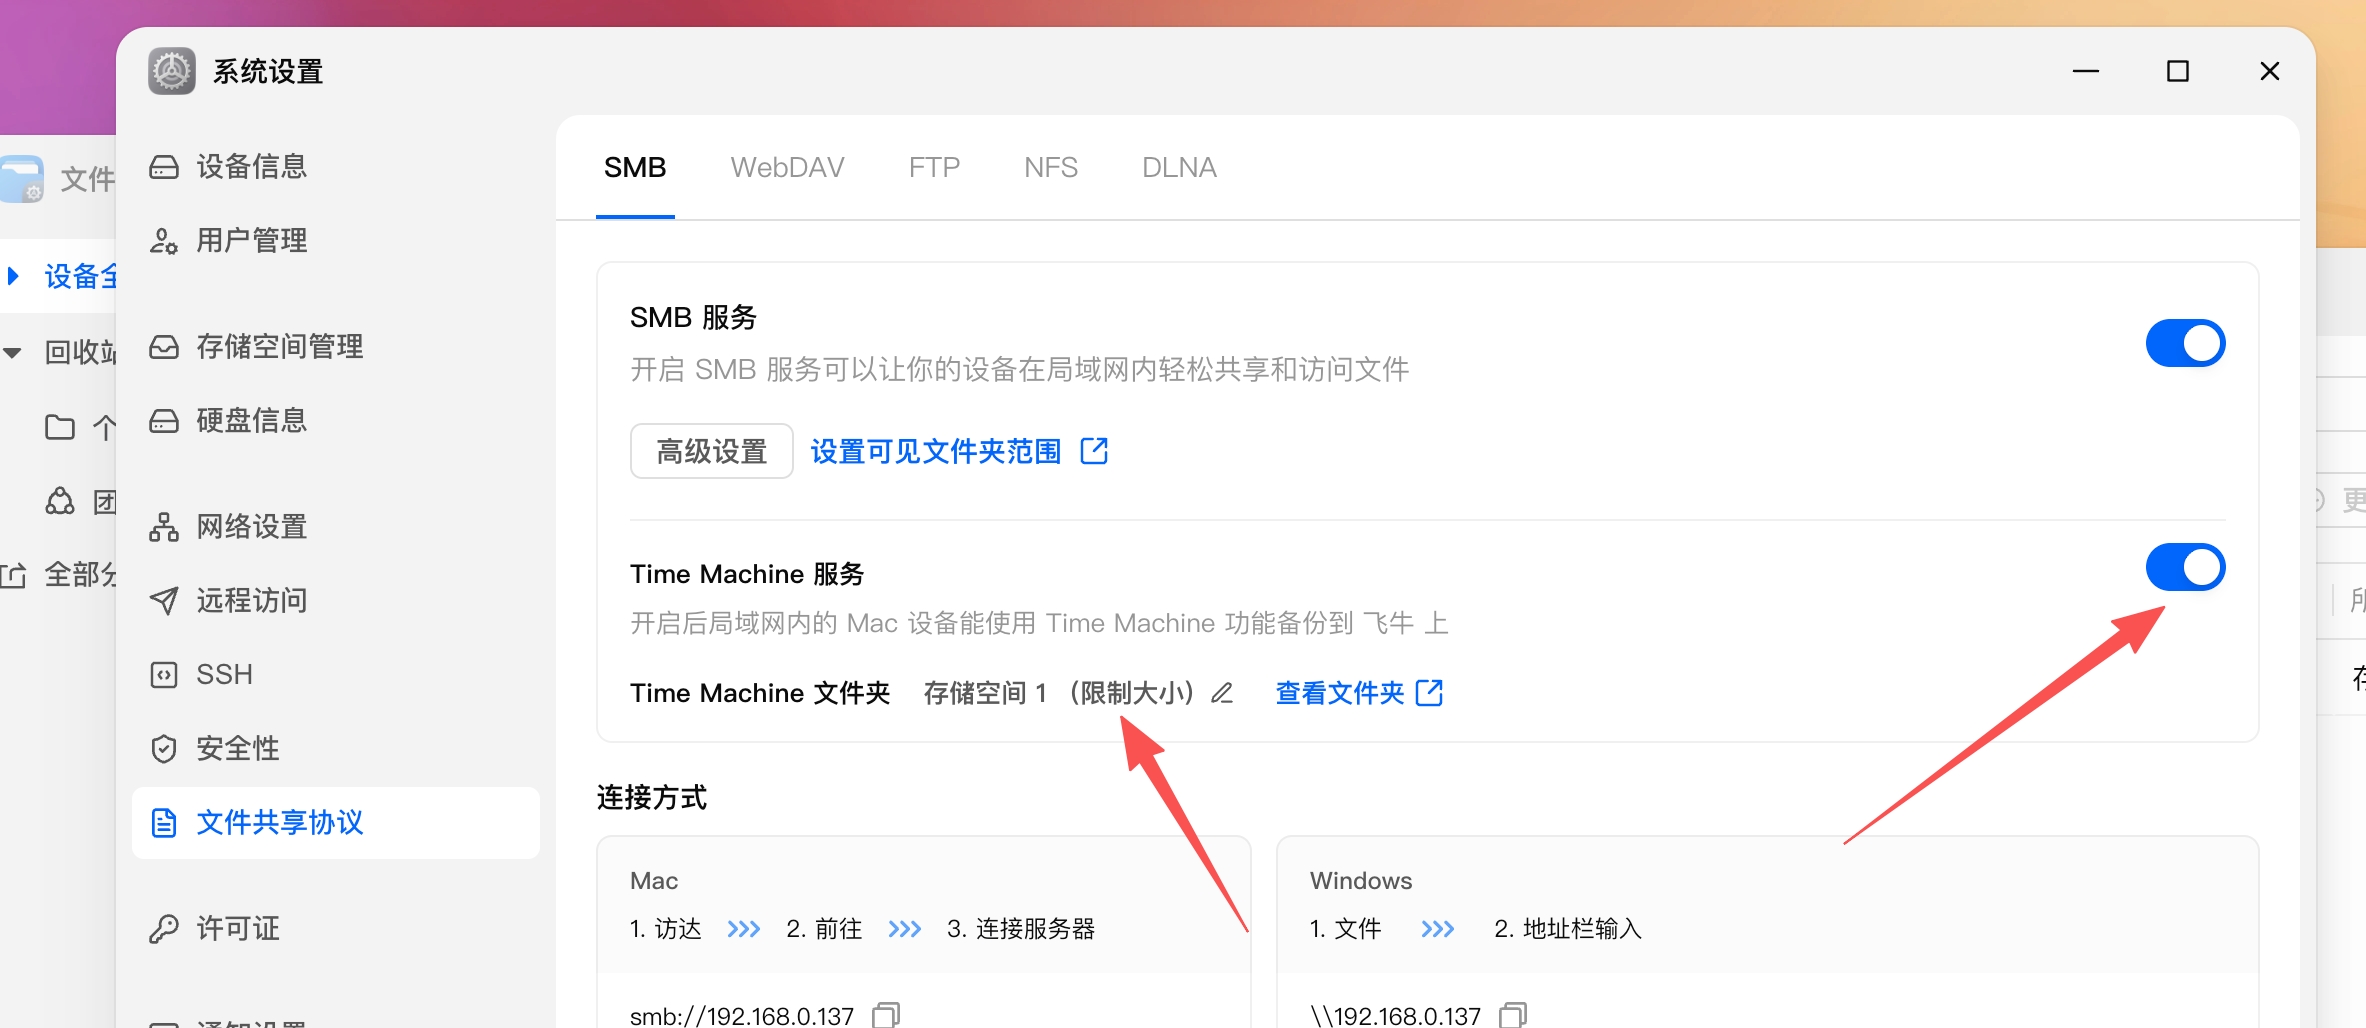Click the edit pencil for Time Machine folder
Image resolution: width=2366 pixels, height=1028 pixels.
(1222, 693)
